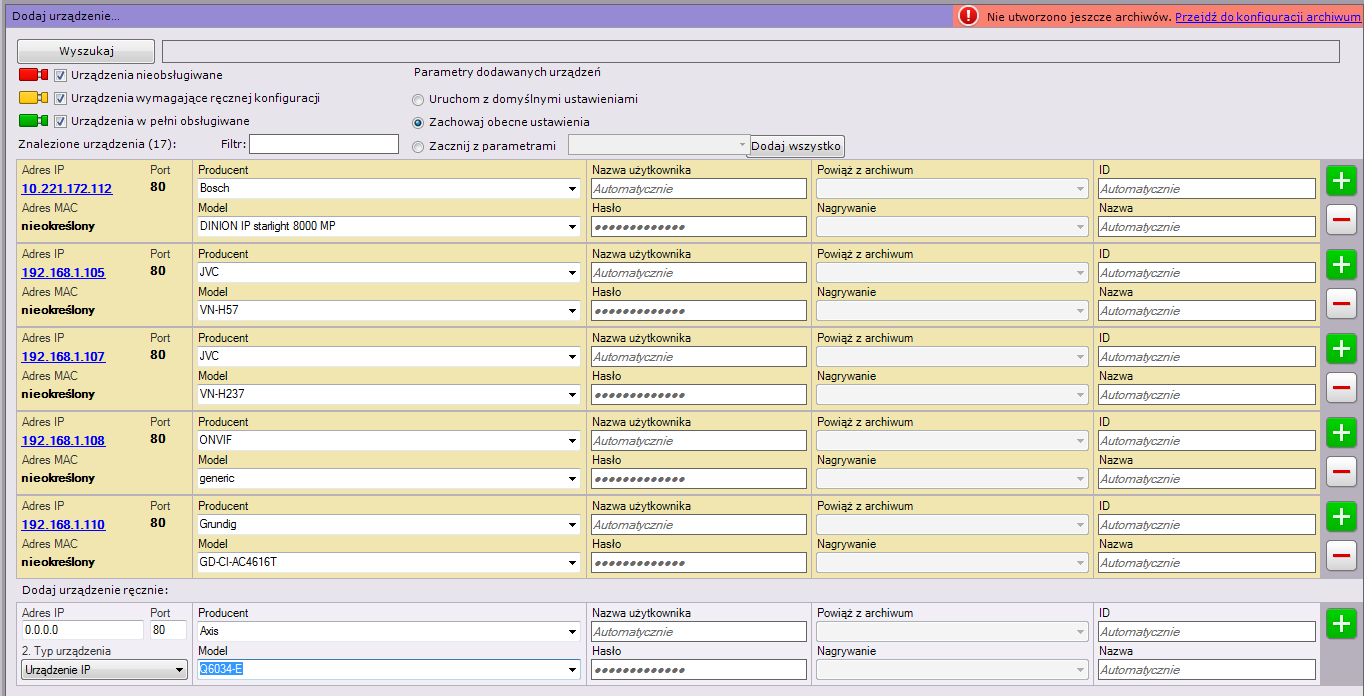Click green plus to add manual device

coord(1341,624)
